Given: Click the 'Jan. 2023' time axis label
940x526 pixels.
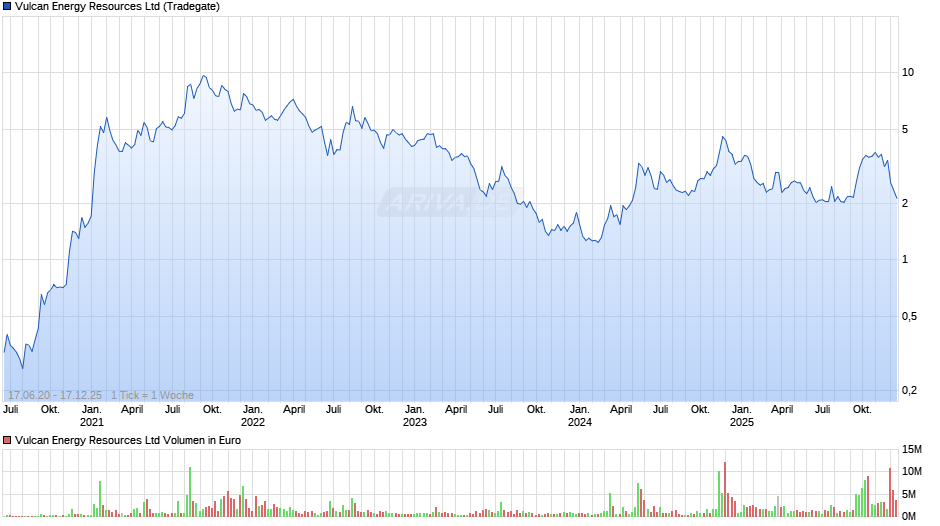Looking at the screenshot, I should 415,416.
